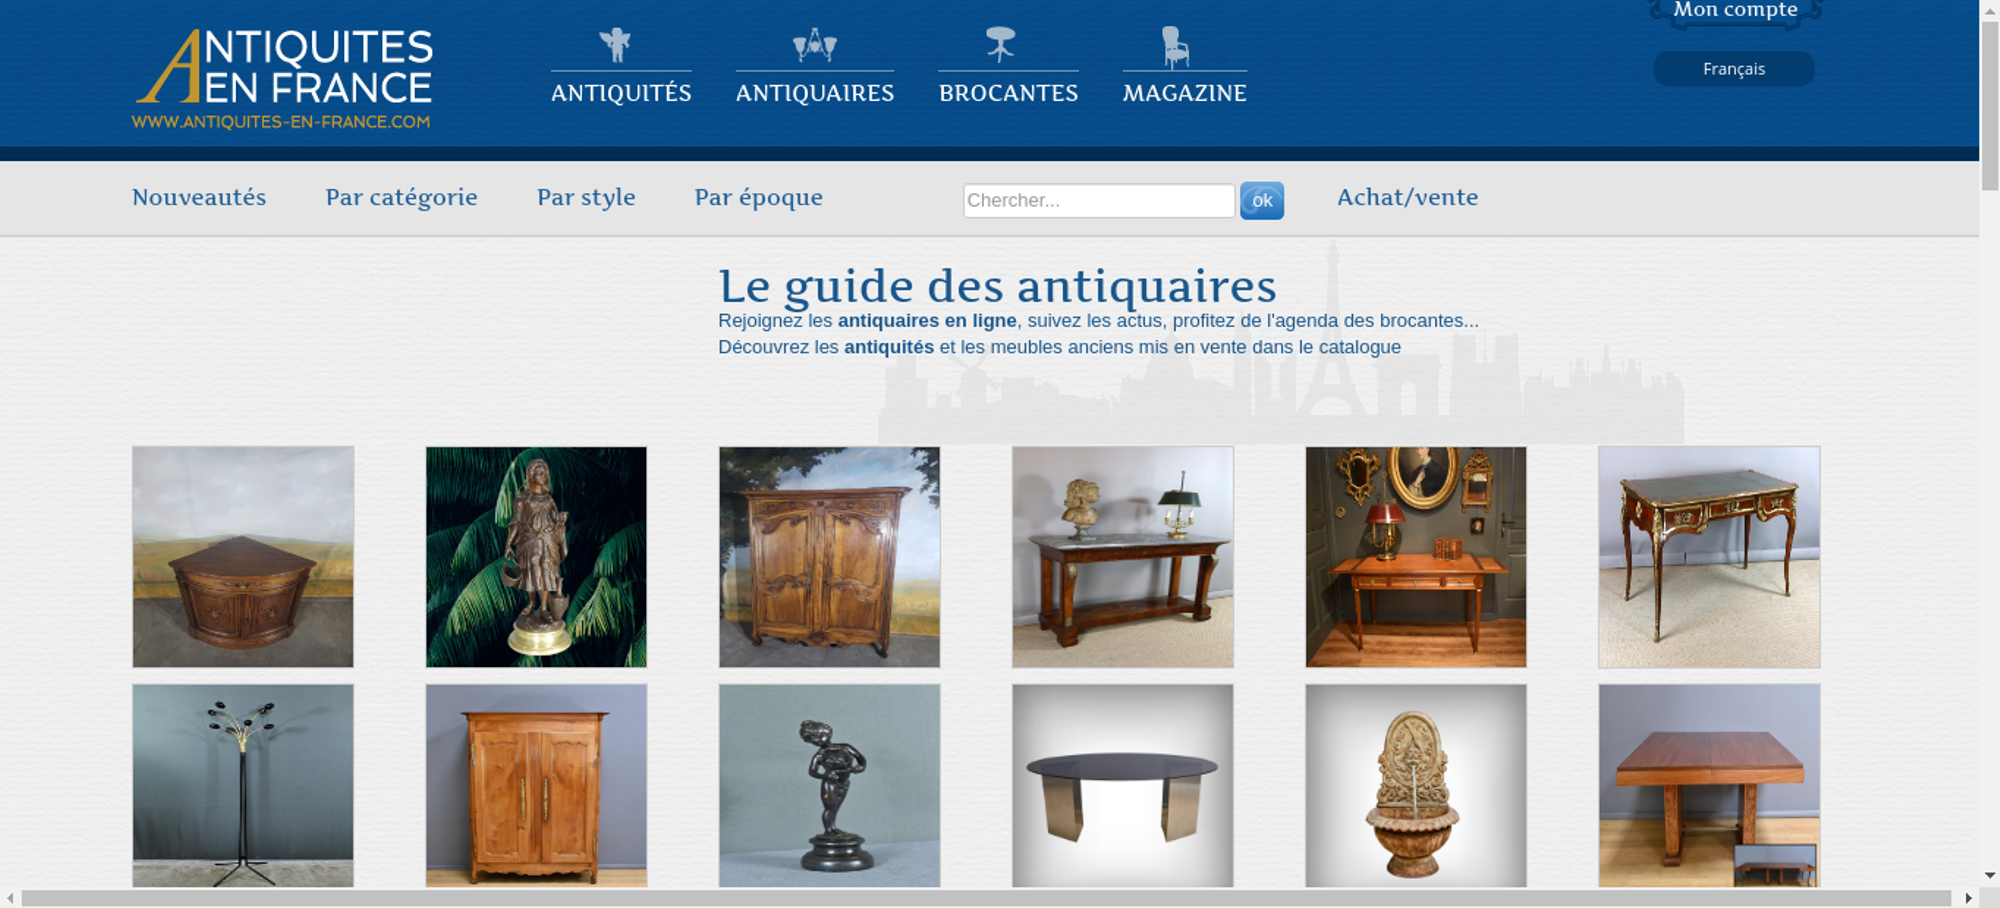Click the vertical scrollbar down arrow
Viewport: 2000px width, 908px height.
click(x=1990, y=876)
